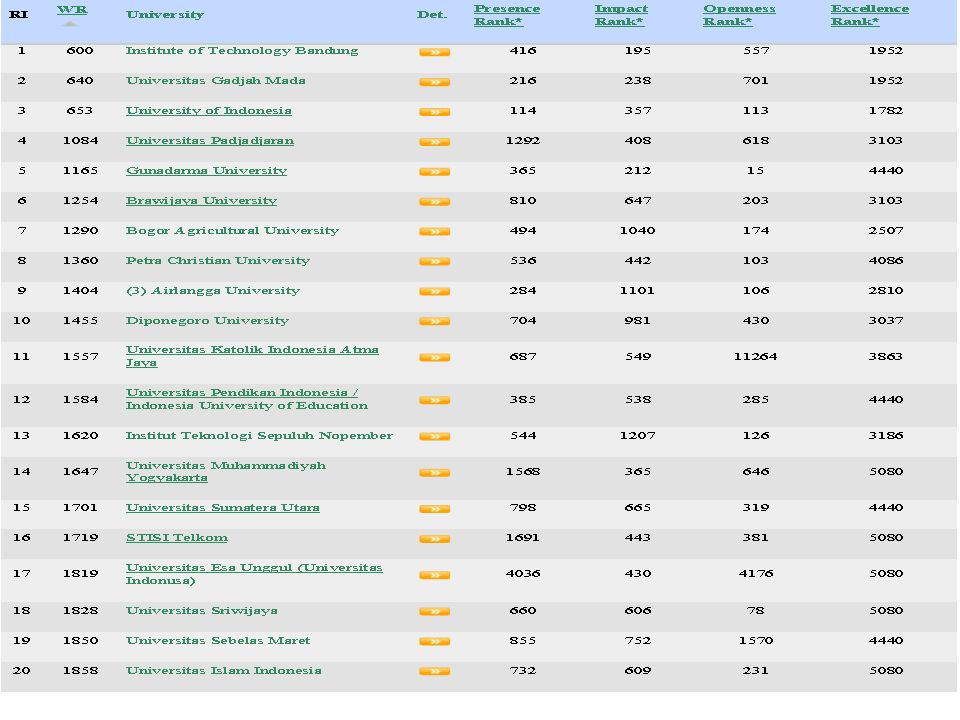960x720 pixels.
Task: Select the excellence rank value 1782
Action: pos(885,111)
